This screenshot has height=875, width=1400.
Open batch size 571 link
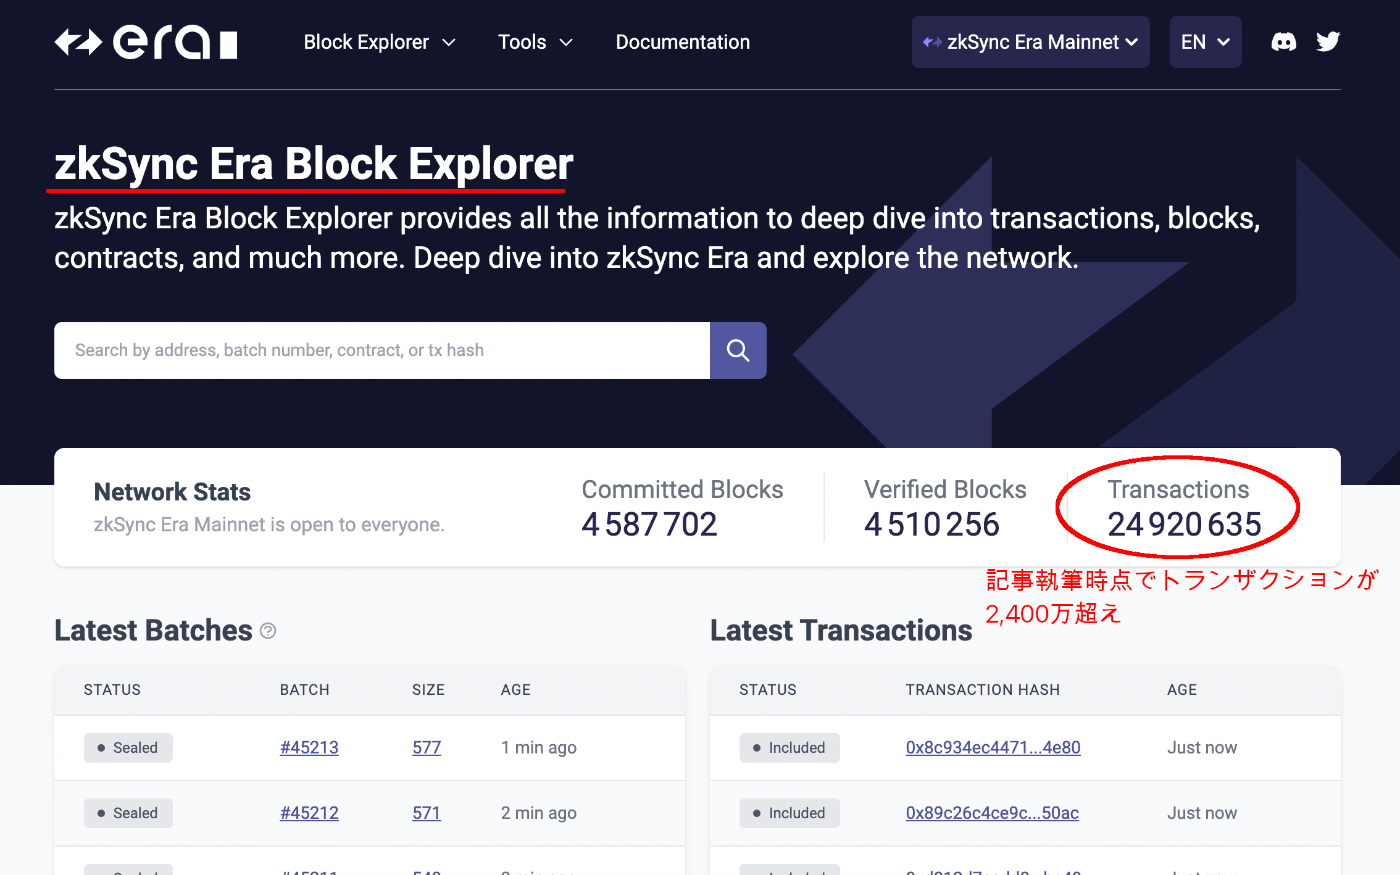coord(426,813)
